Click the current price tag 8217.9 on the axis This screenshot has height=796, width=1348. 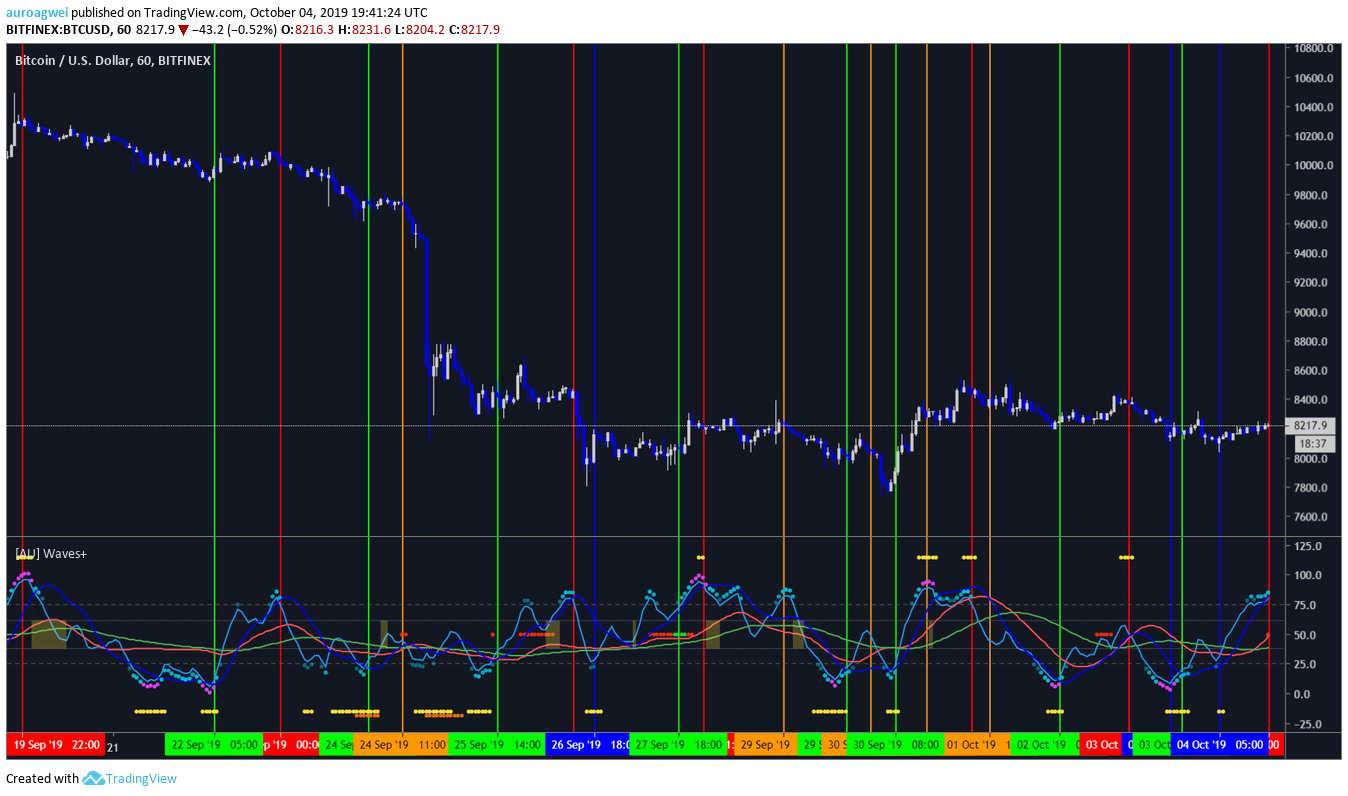pos(1309,425)
